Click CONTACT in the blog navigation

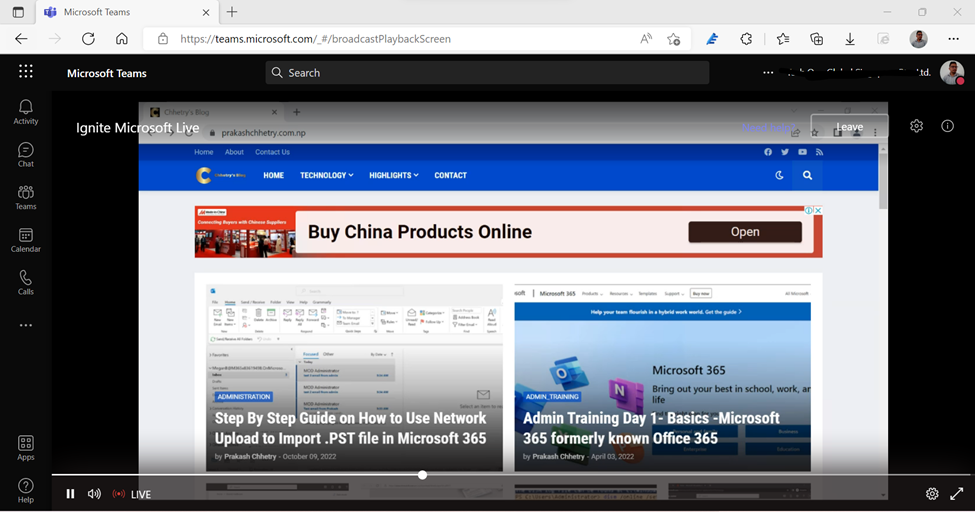point(450,175)
